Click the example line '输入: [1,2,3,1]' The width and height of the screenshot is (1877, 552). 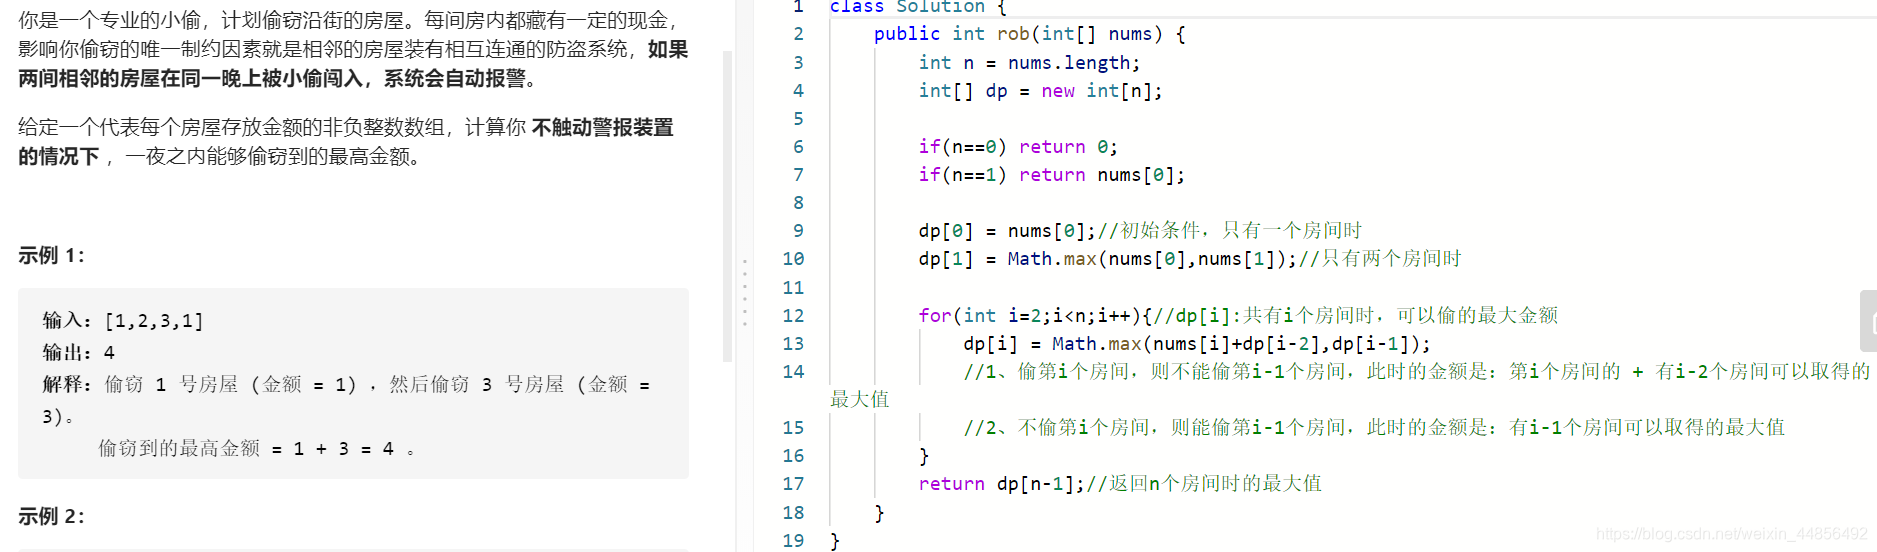point(123,321)
